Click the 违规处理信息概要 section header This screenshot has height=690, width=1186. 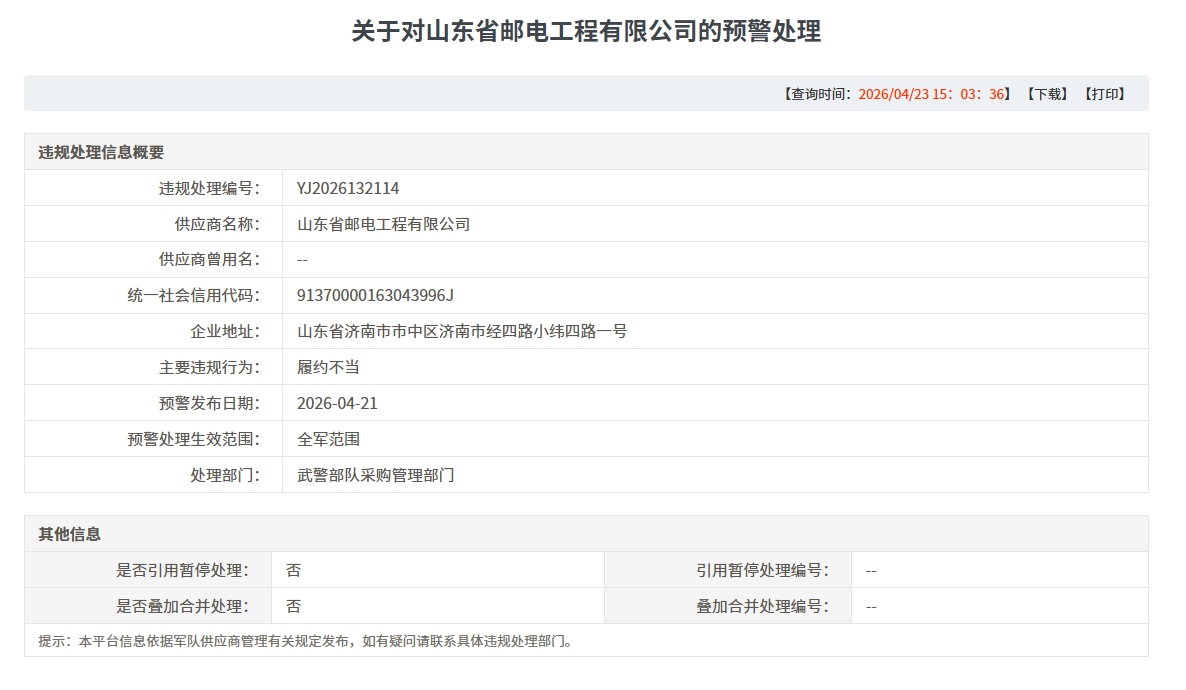click(x=101, y=152)
